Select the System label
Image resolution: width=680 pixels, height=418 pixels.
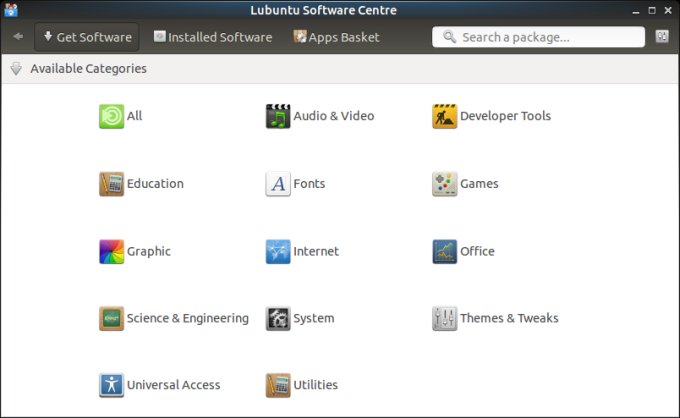tap(314, 318)
